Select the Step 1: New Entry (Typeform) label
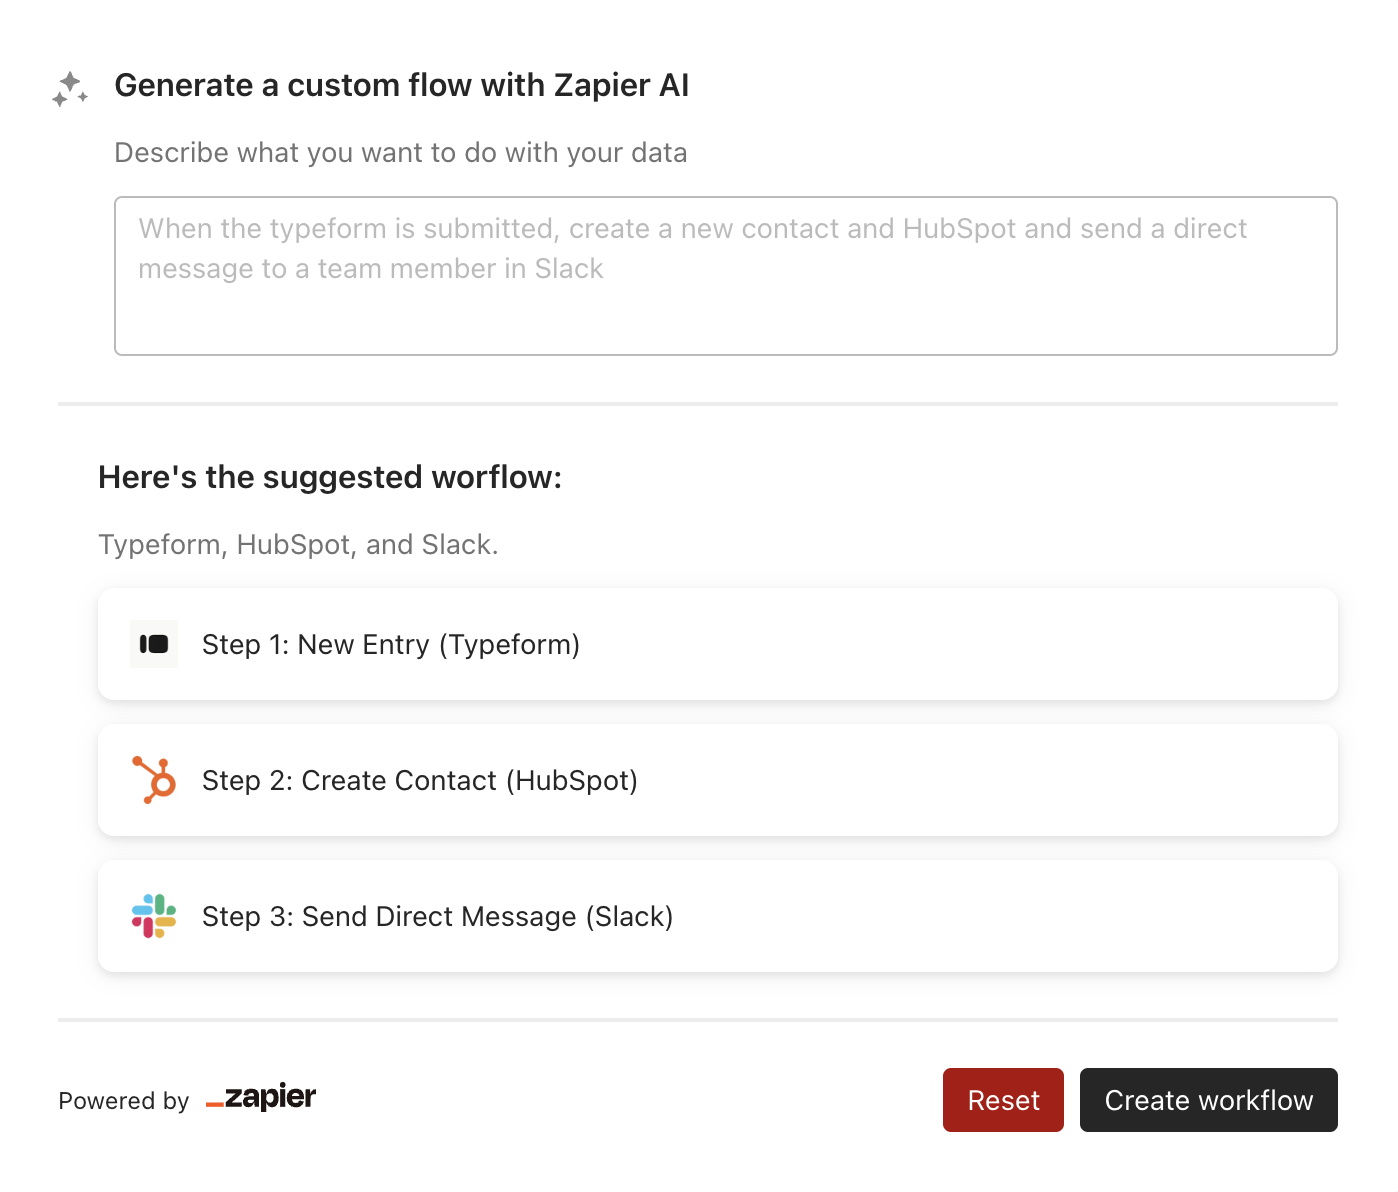The width and height of the screenshot is (1398, 1192). [x=391, y=644]
